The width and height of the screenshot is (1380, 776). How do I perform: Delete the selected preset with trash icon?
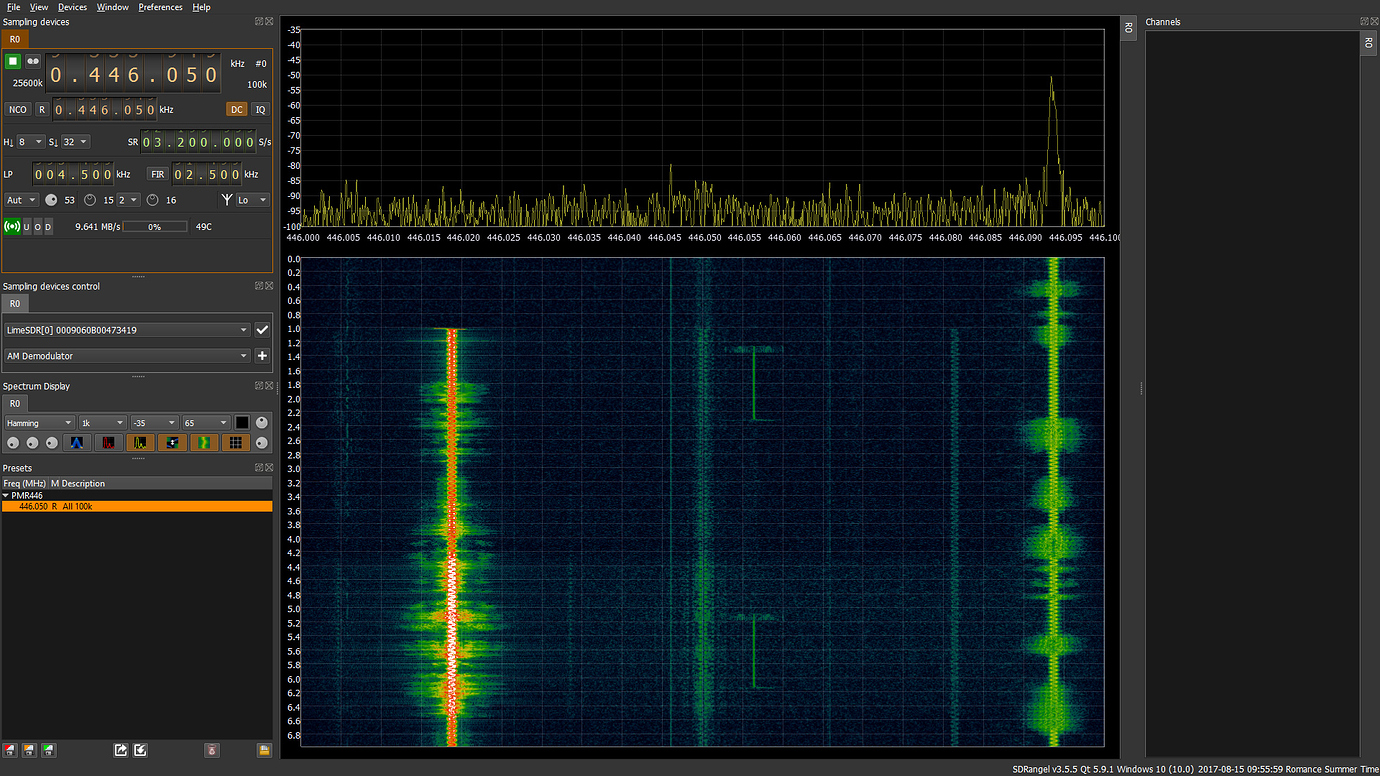pyautogui.click(x=211, y=750)
